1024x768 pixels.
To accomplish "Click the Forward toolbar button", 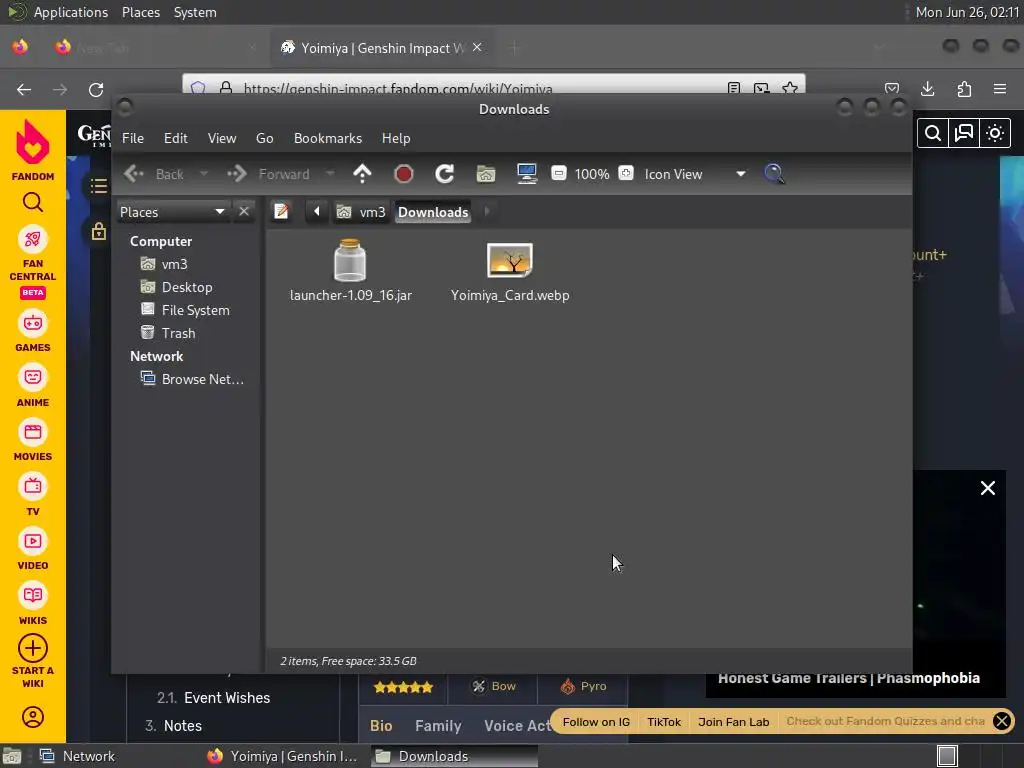I will 269,174.
